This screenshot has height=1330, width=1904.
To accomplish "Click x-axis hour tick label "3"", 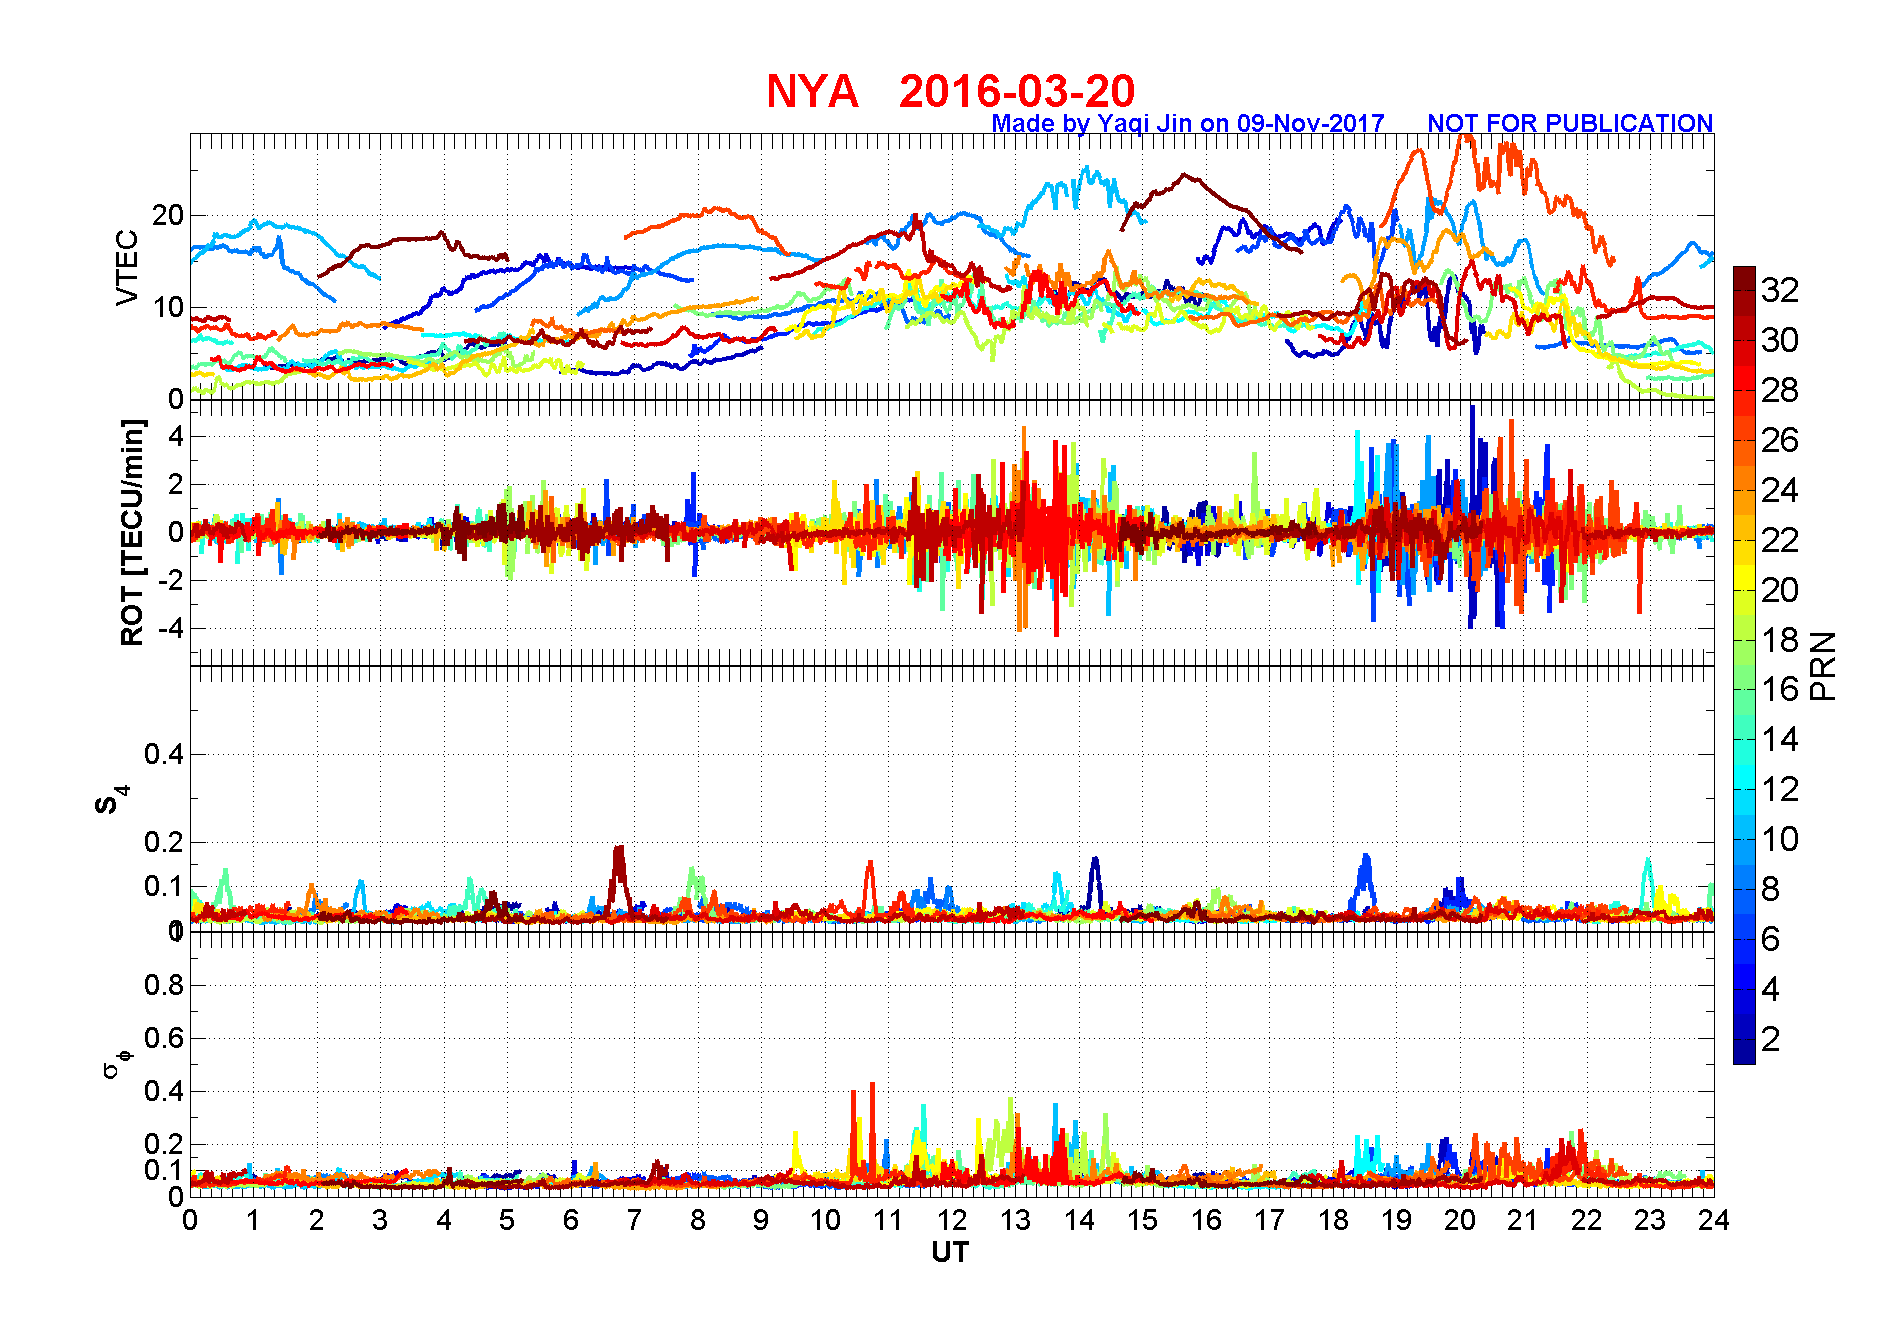I will pos(380,1220).
